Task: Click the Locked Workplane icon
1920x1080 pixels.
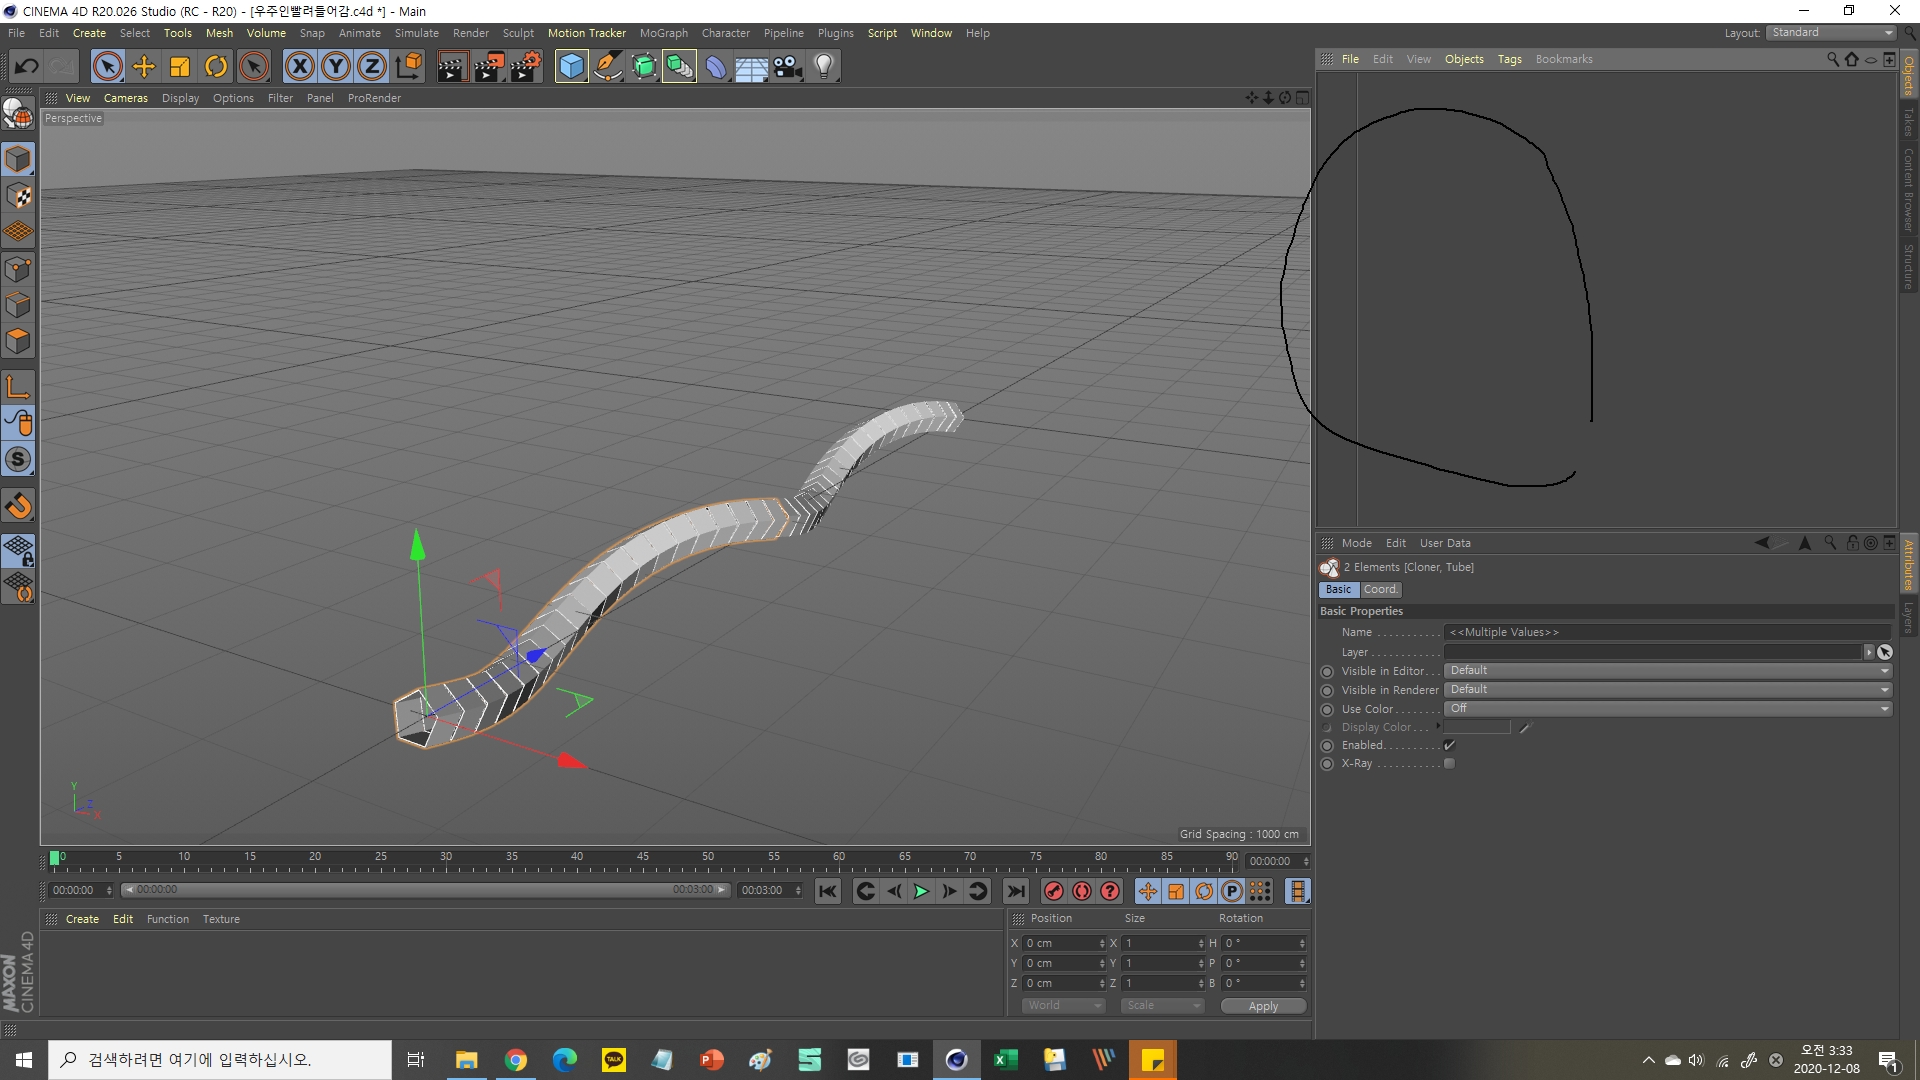Action: coord(18,550)
